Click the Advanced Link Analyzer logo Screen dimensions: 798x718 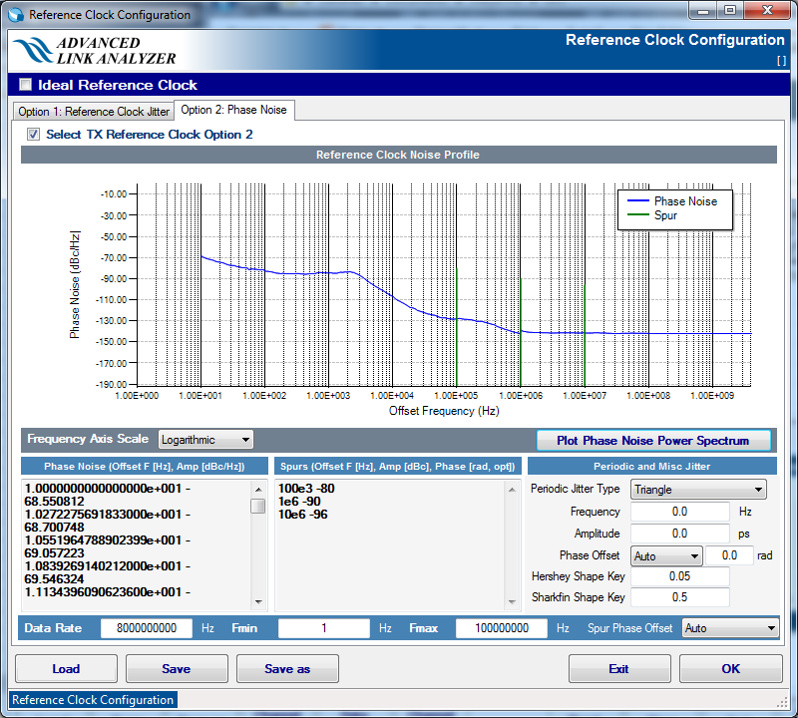click(x=94, y=51)
